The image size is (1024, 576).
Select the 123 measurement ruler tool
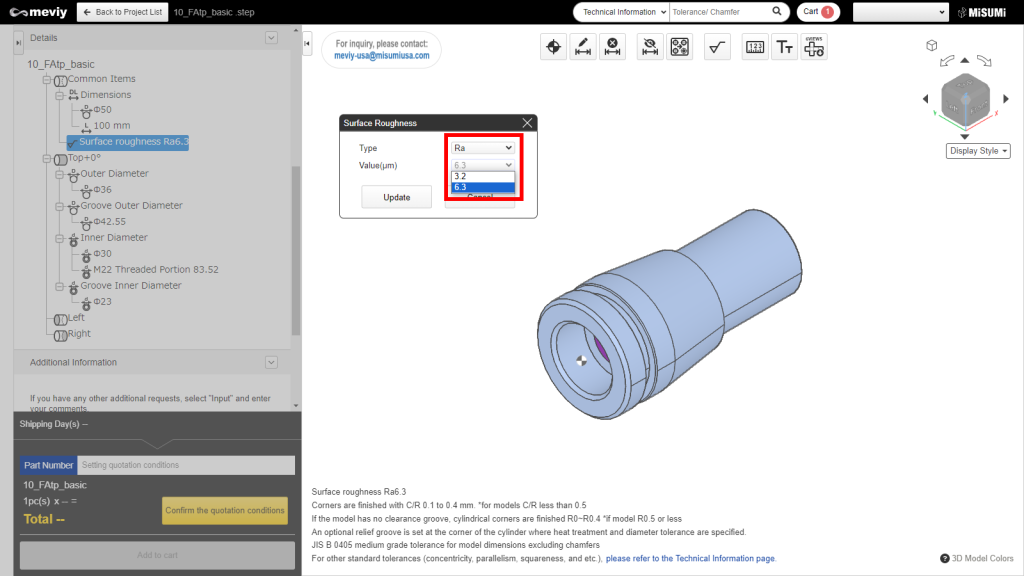[x=754, y=46]
